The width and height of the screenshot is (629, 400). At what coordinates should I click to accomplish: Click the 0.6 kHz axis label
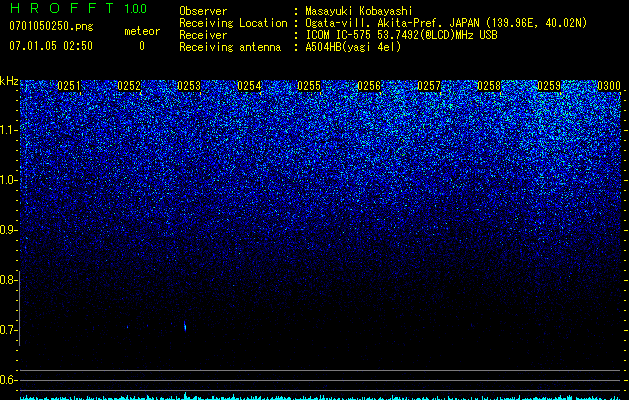(x=8, y=380)
